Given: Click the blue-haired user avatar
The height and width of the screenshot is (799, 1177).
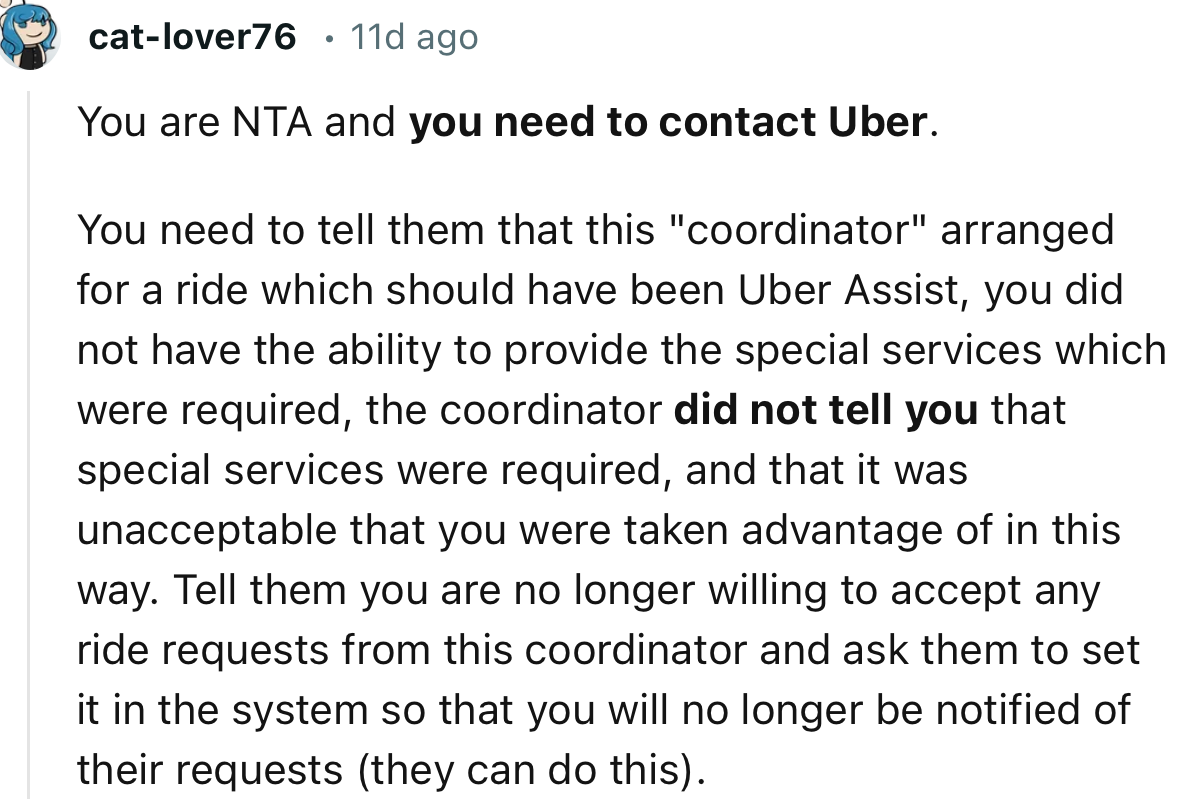Looking at the screenshot, I should click(28, 35).
